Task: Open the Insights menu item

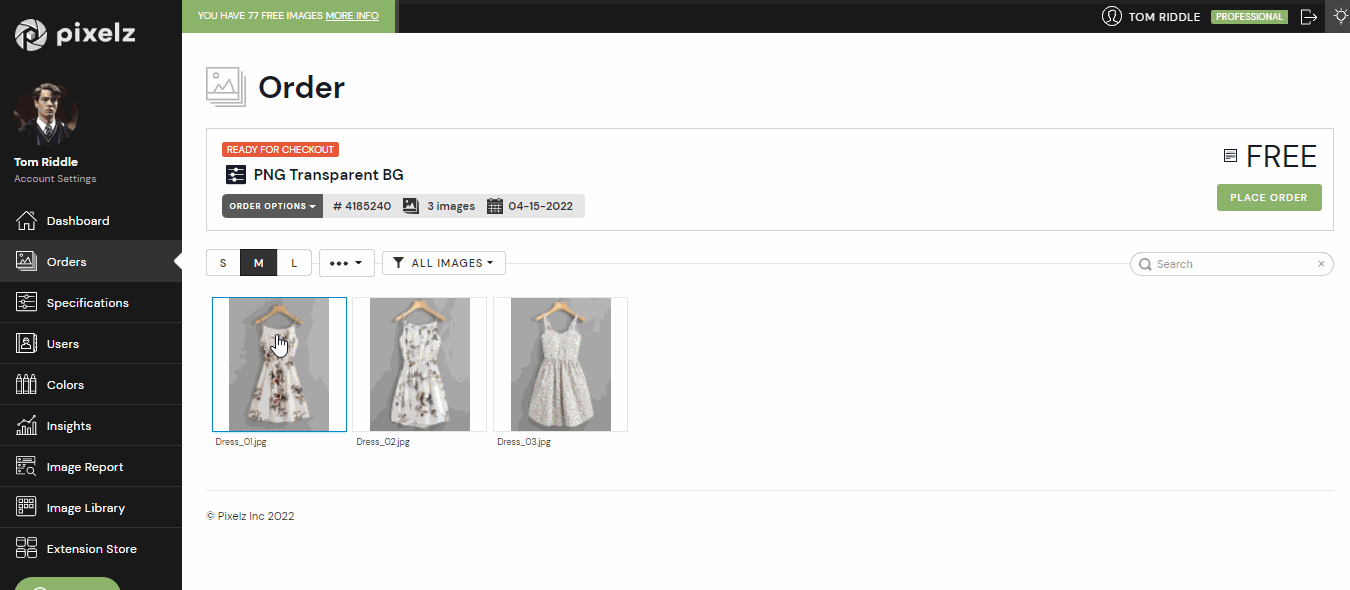Action: [91, 425]
